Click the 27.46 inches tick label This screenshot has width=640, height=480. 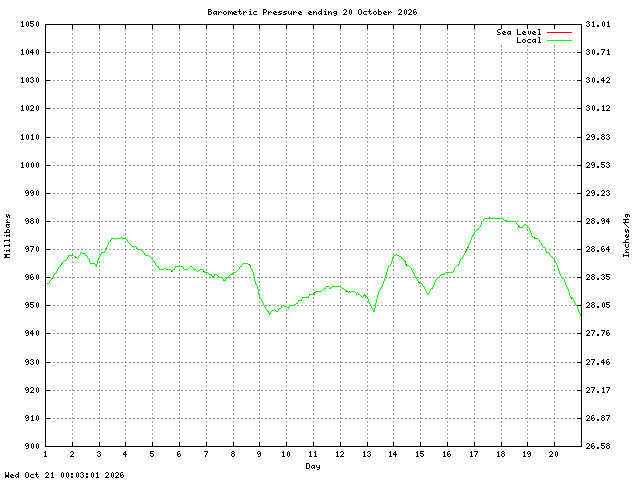tap(598, 362)
